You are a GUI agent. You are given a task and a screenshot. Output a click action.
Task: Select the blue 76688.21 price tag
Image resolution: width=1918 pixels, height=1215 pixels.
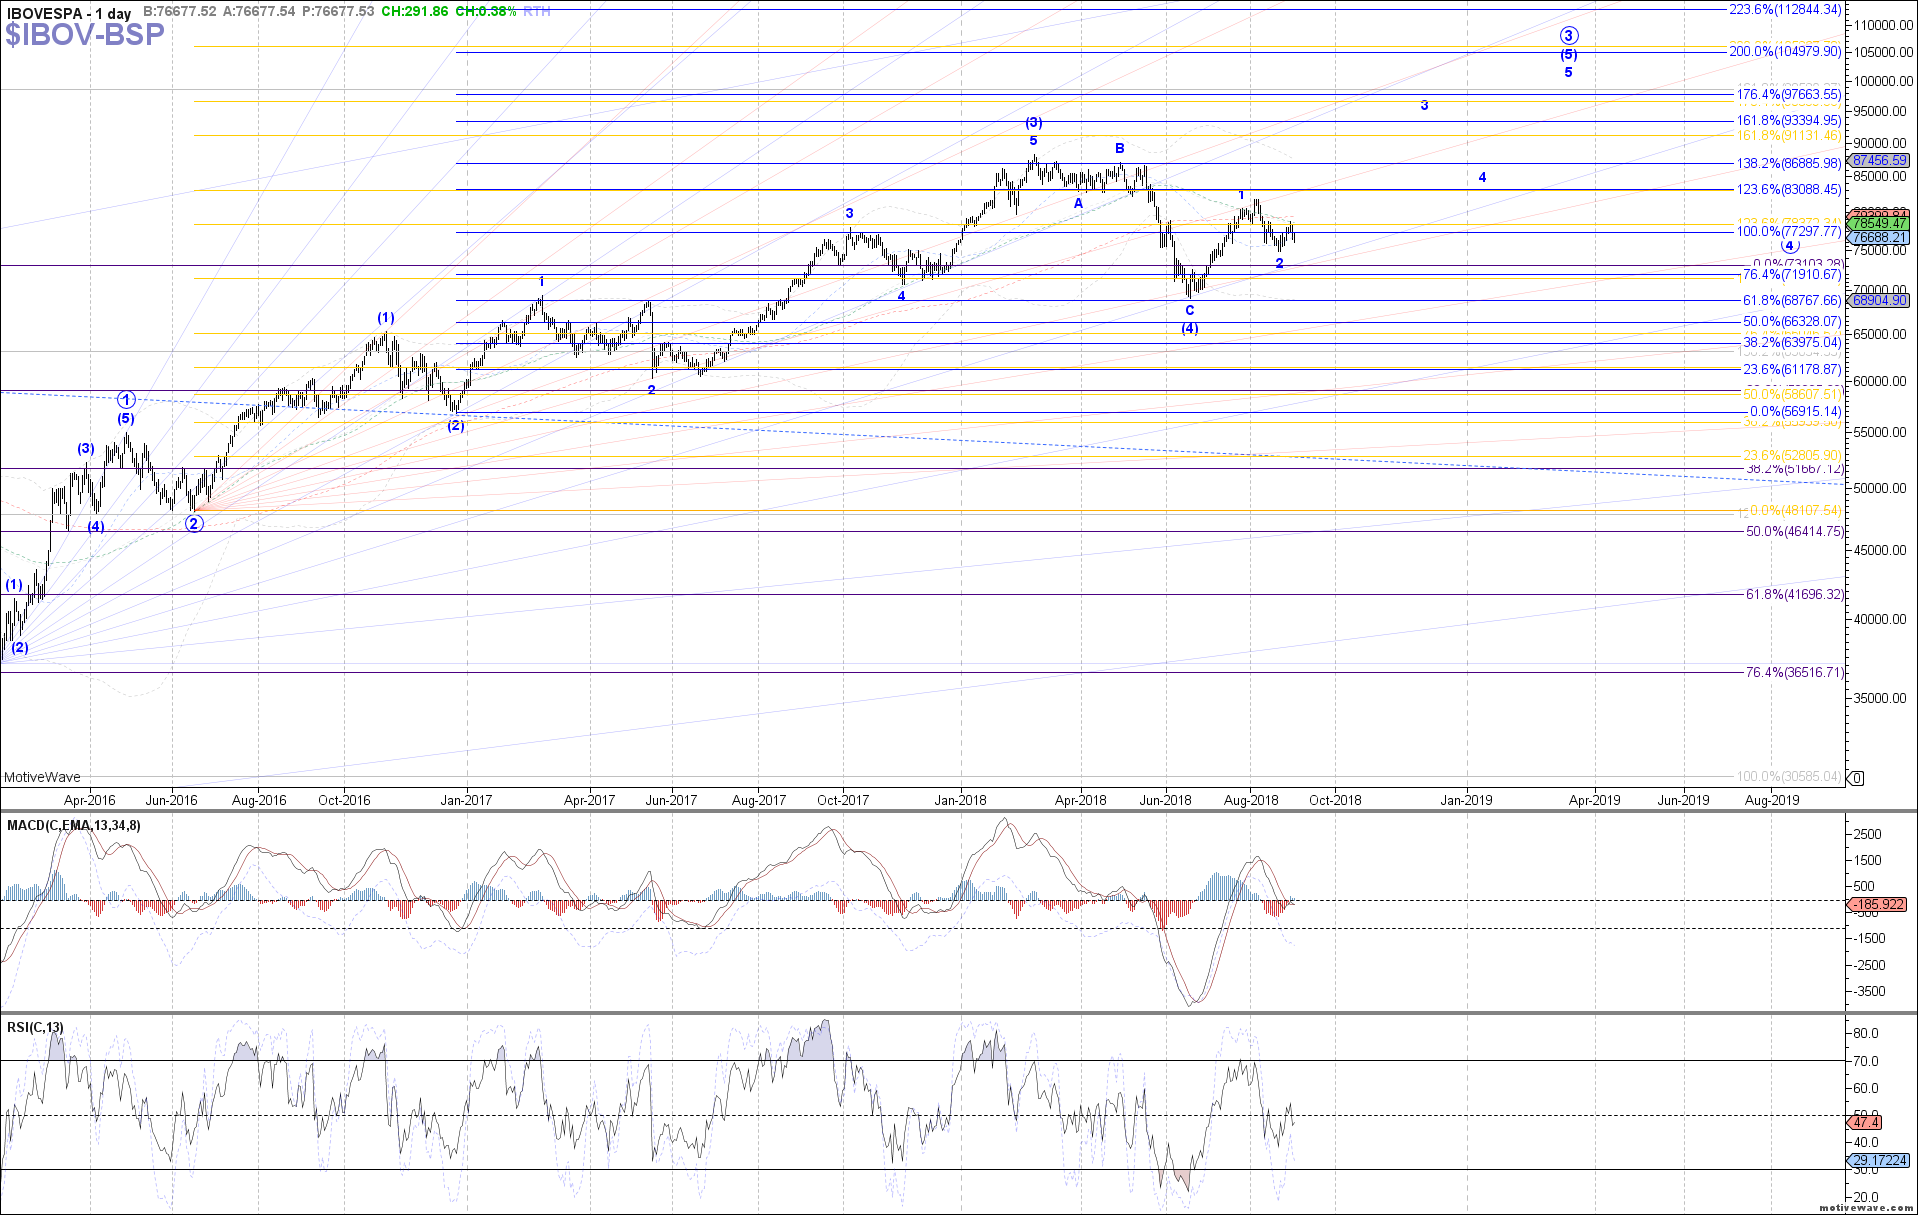[1879, 238]
